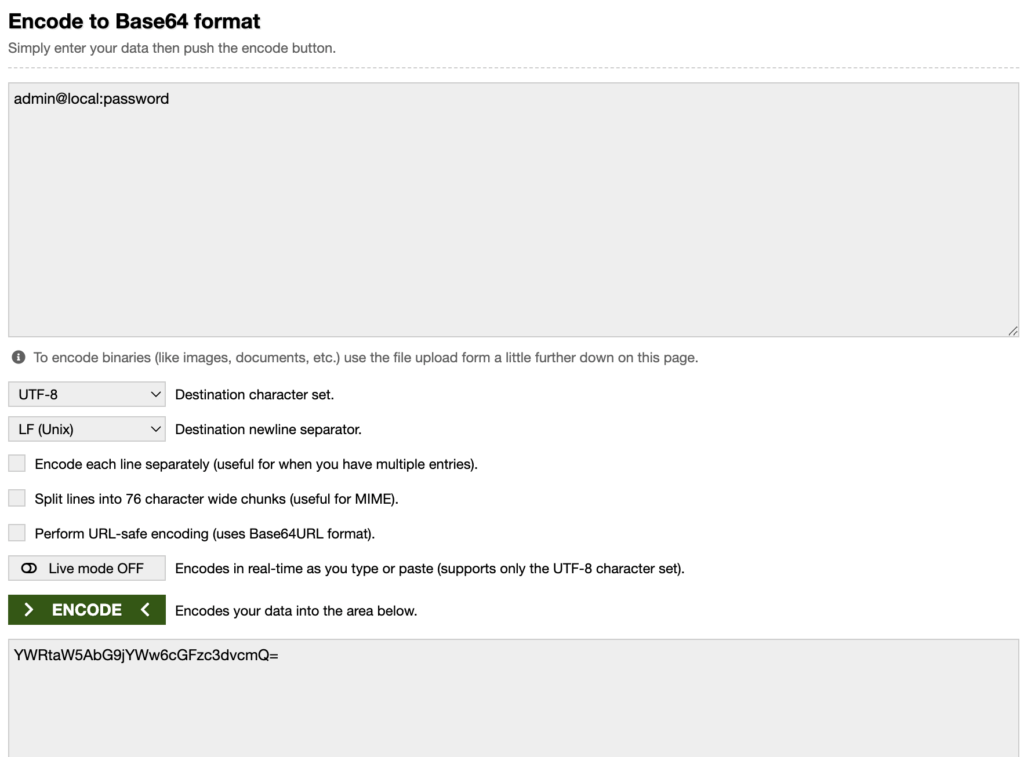This screenshot has width=1024, height=757.
Task: Check the split lines into 76 characters box
Action: [17, 498]
